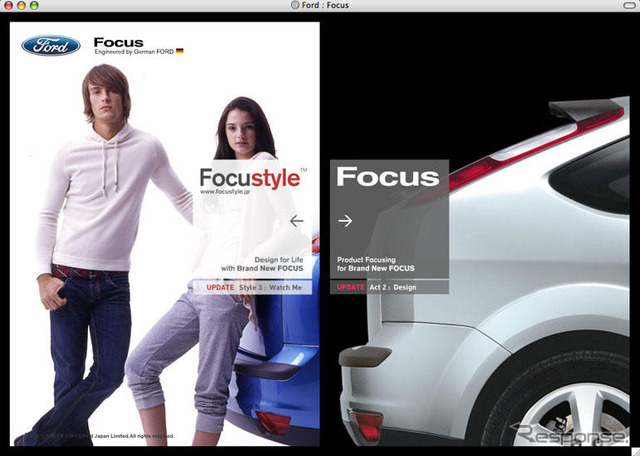Zoom window with green button

tap(34, 5)
